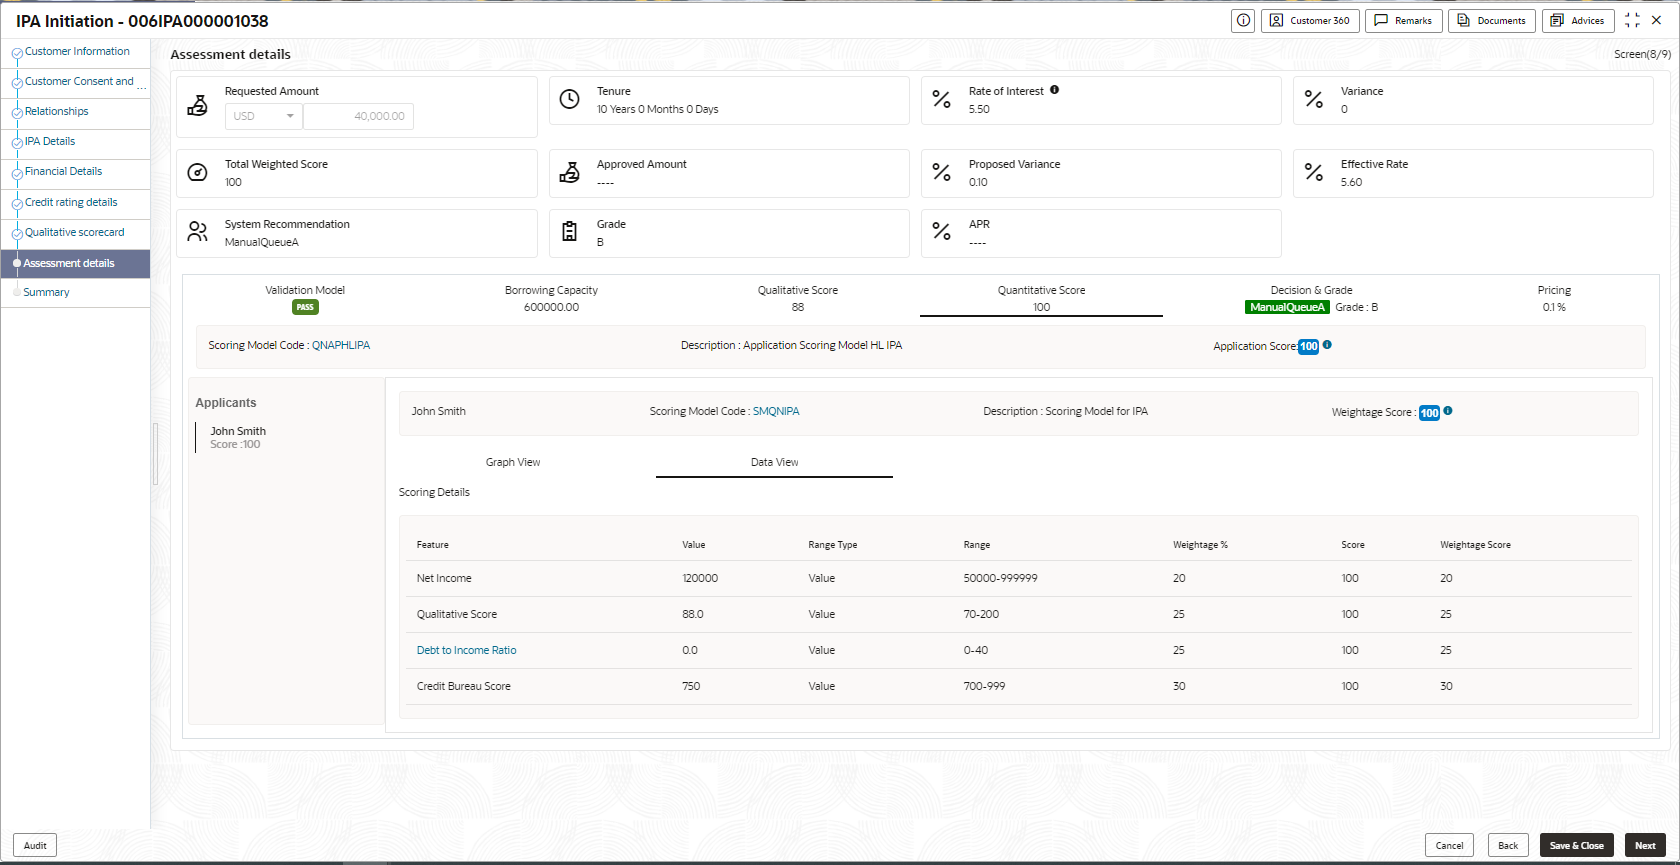Select applicant John Smith in Applicants list

[238, 437]
